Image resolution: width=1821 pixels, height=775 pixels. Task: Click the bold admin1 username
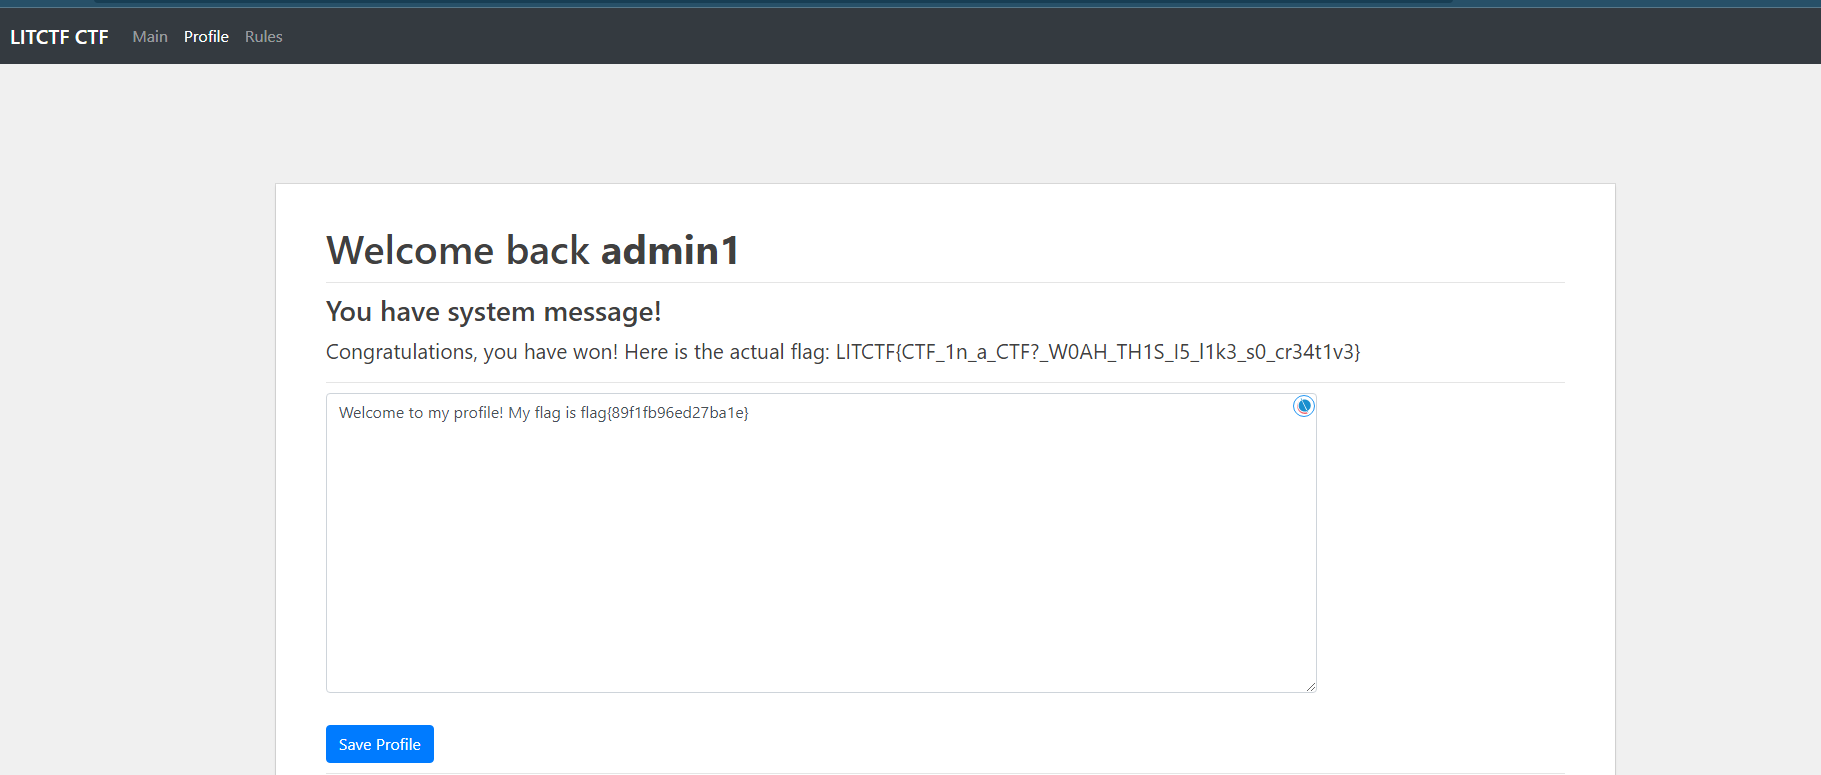point(669,250)
